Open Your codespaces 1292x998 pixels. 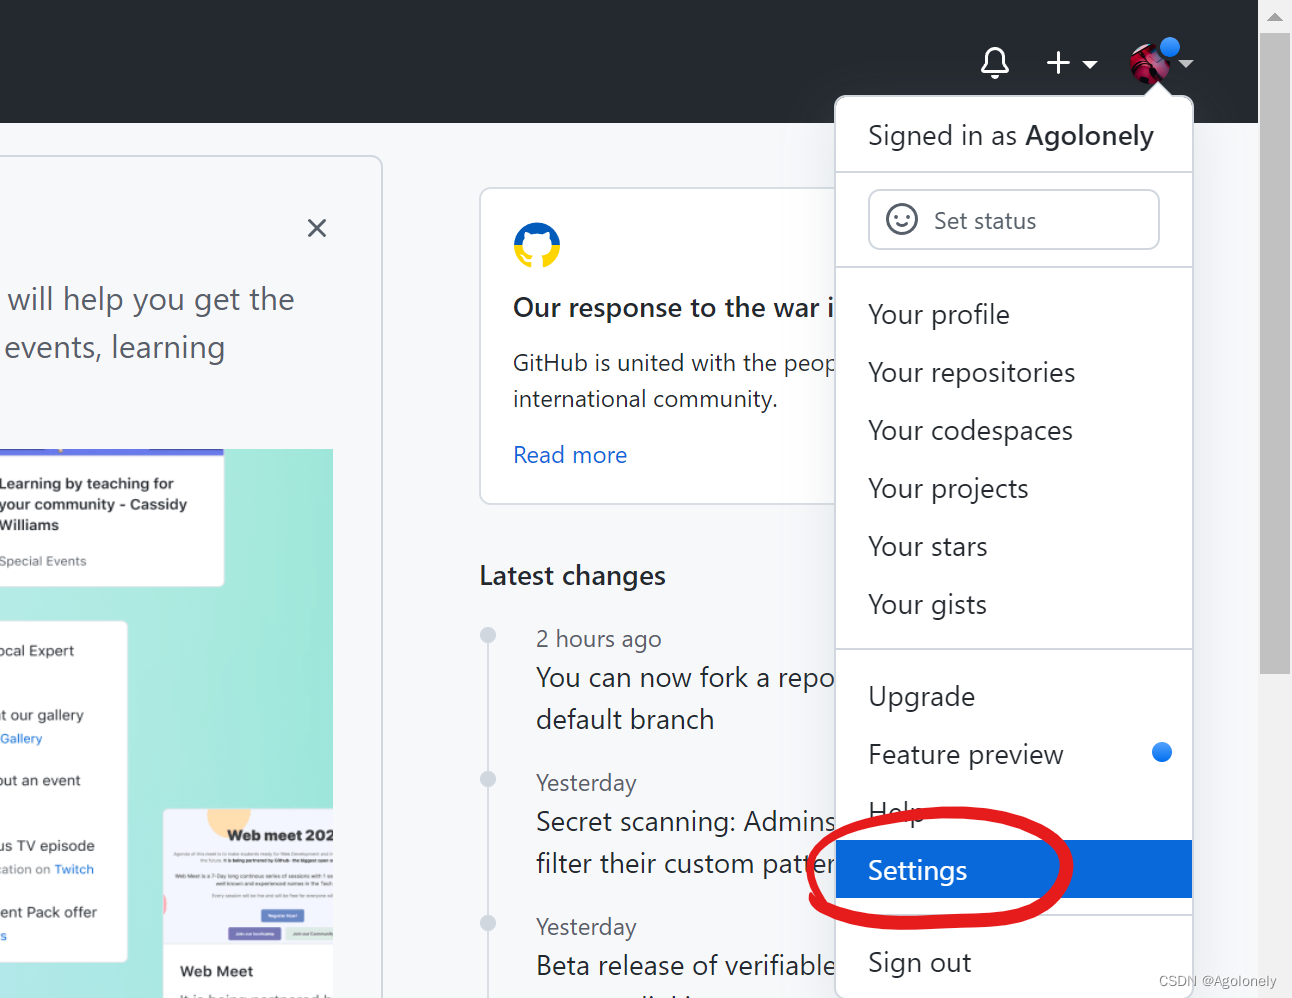point(1014,431)
